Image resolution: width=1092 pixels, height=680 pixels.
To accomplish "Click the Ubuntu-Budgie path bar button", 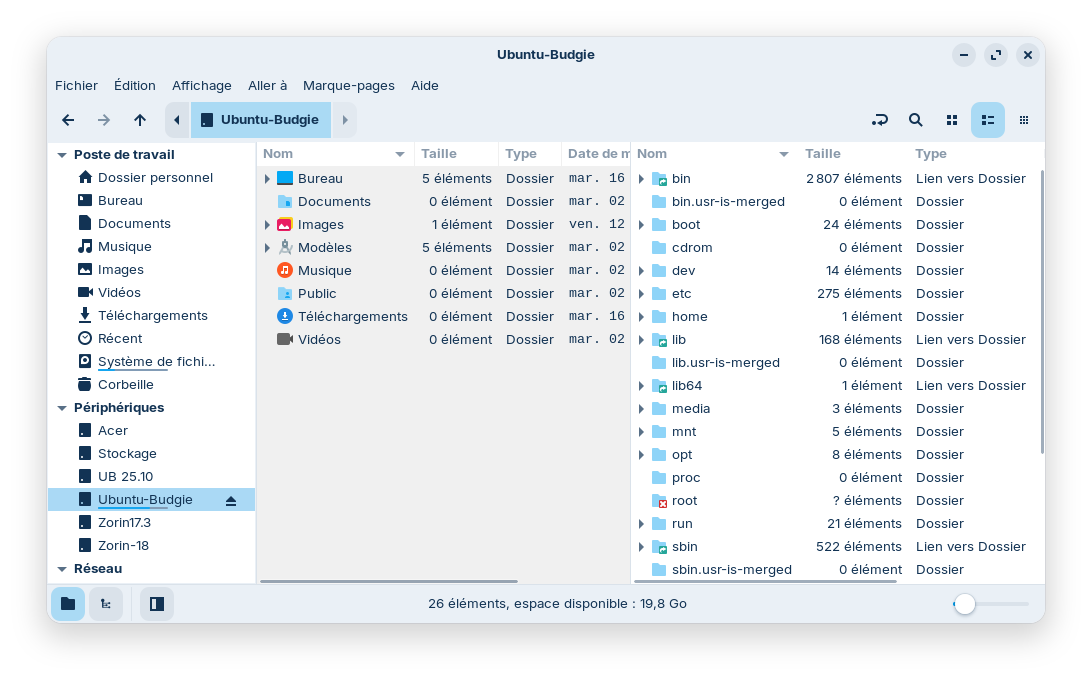I will click(260, 120).
